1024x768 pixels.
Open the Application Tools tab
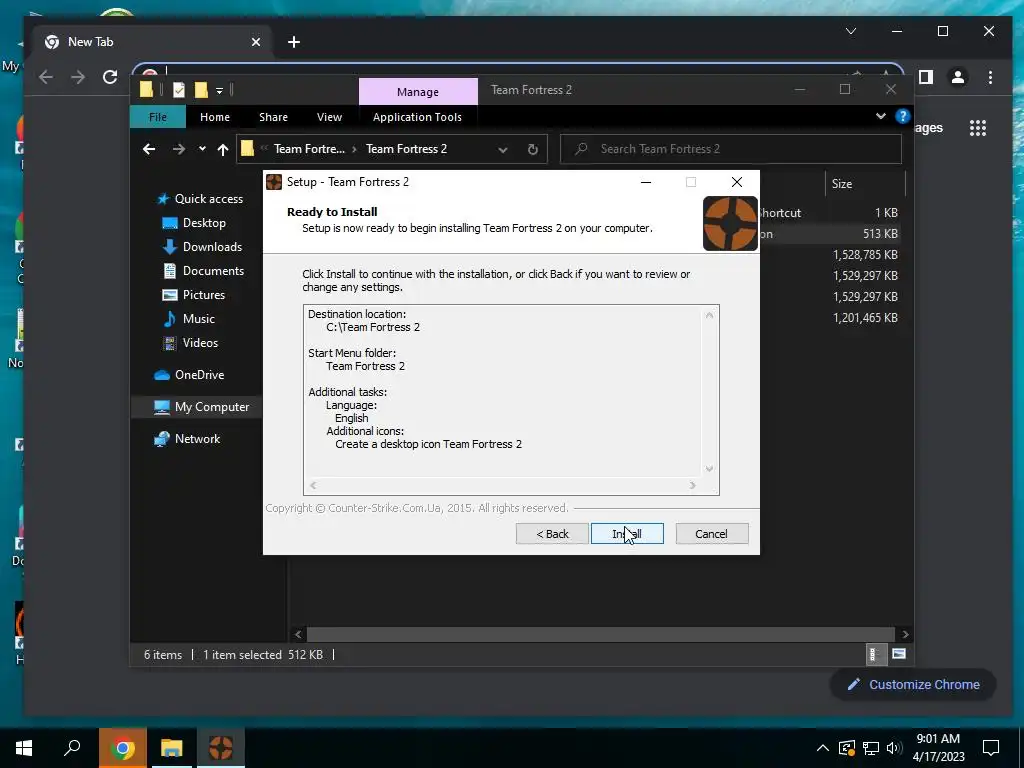(x=417, y=117)
